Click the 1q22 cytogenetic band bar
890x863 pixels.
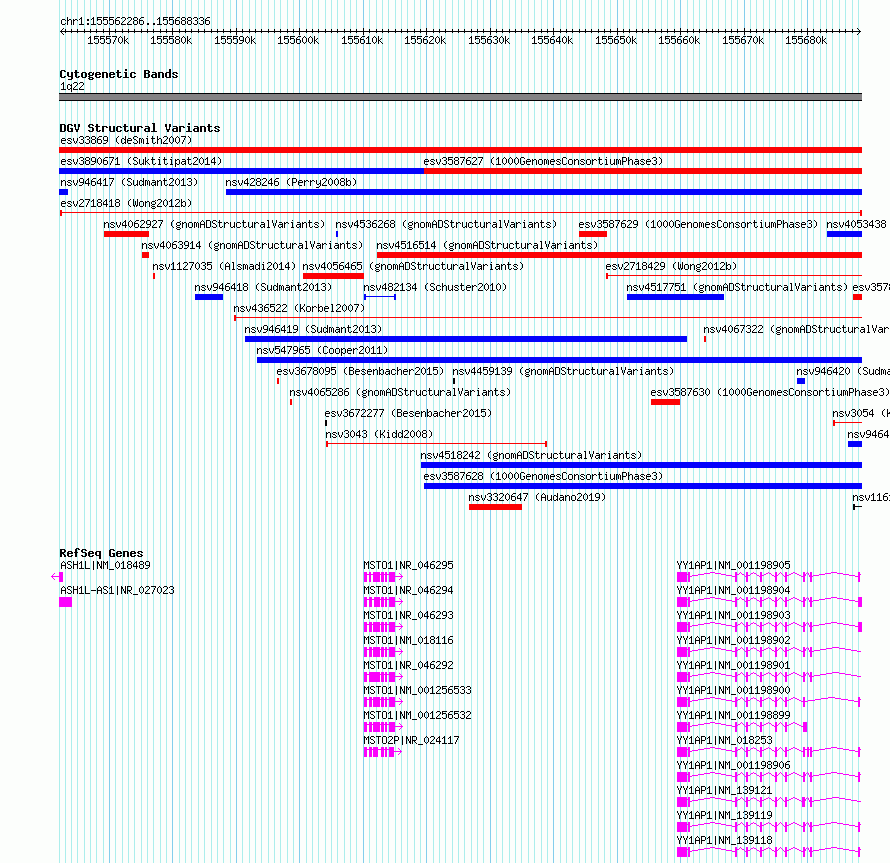[x=460, y=97]
